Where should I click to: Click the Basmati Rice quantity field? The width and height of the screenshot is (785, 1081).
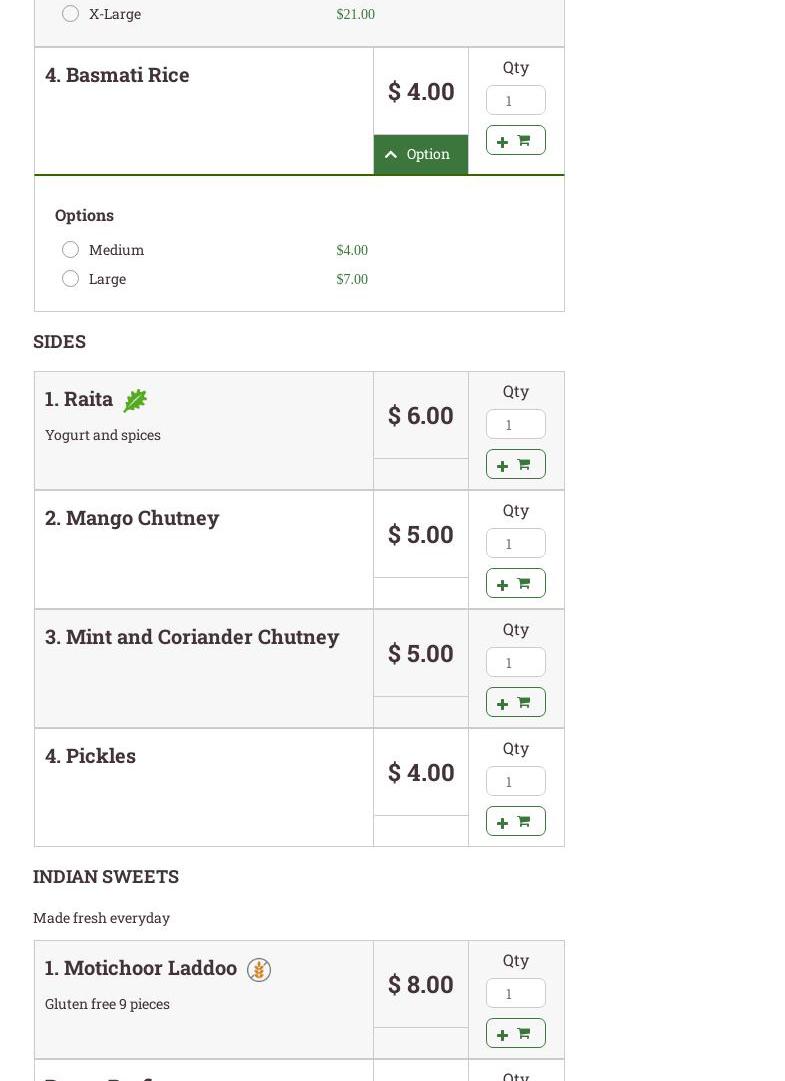[x=515, y=100]
